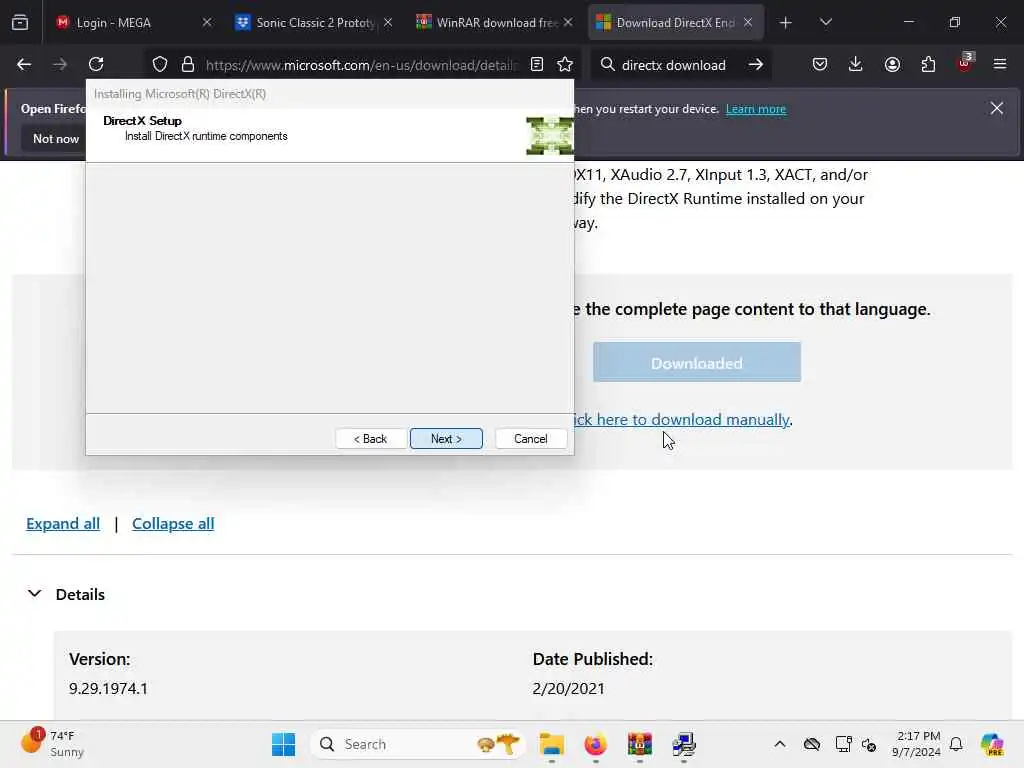Open the Firefox account menu
This screenshot has height=768, width=1024.
892,64
